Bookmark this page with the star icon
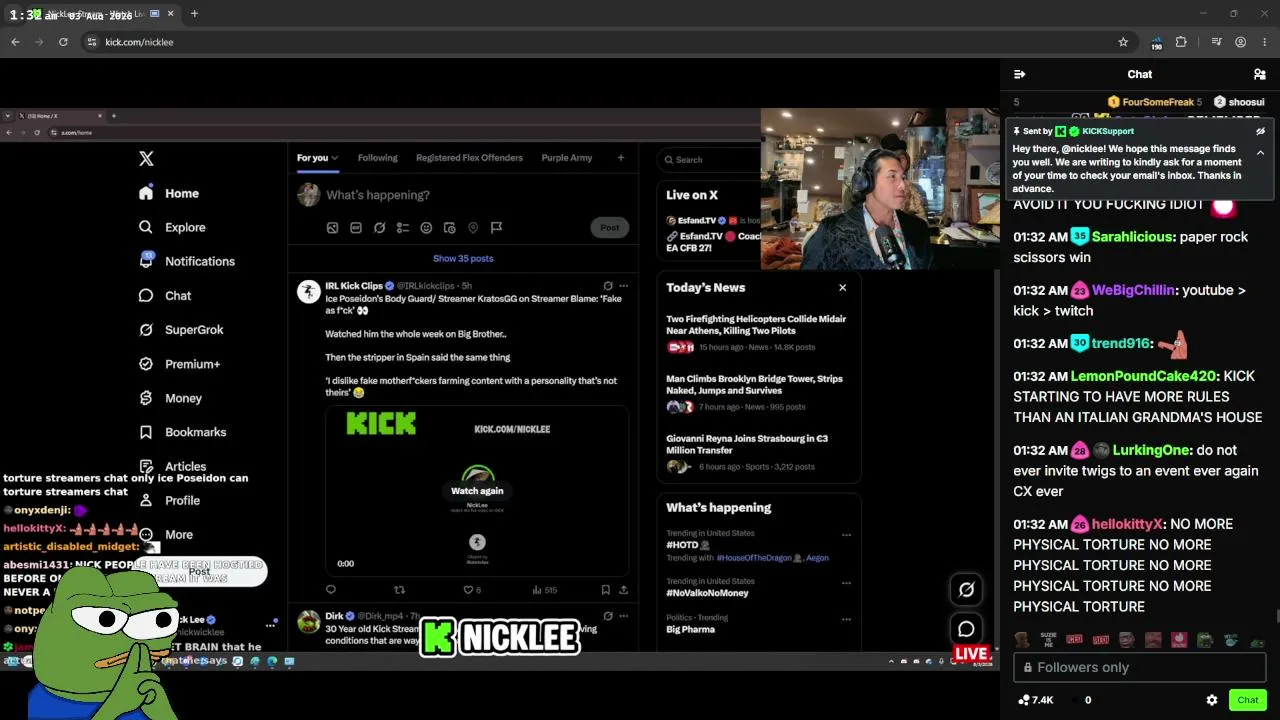 (x=1123, y=42)
